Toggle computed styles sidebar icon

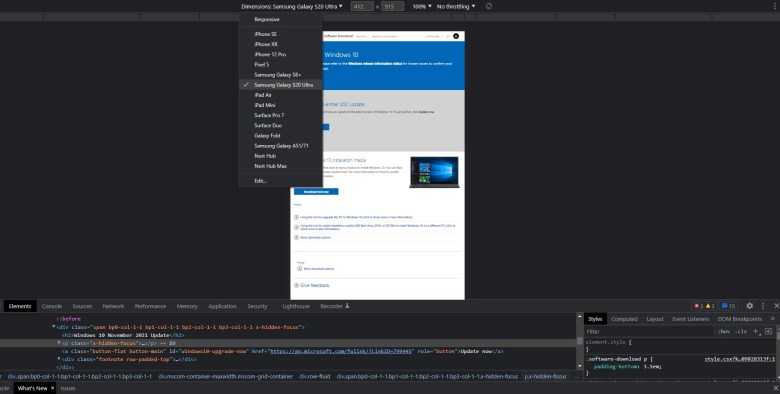(769, 331)
